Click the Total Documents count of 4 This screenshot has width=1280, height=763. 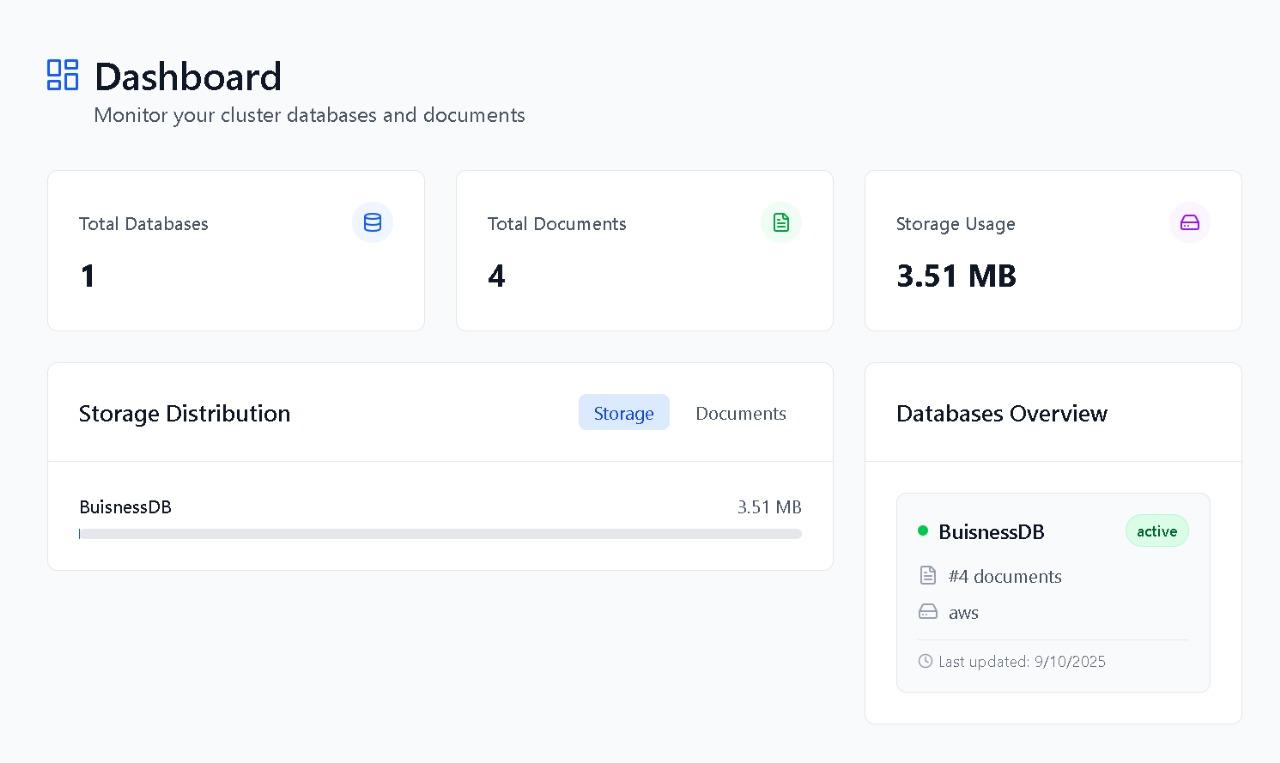click(x=496, y=276)
